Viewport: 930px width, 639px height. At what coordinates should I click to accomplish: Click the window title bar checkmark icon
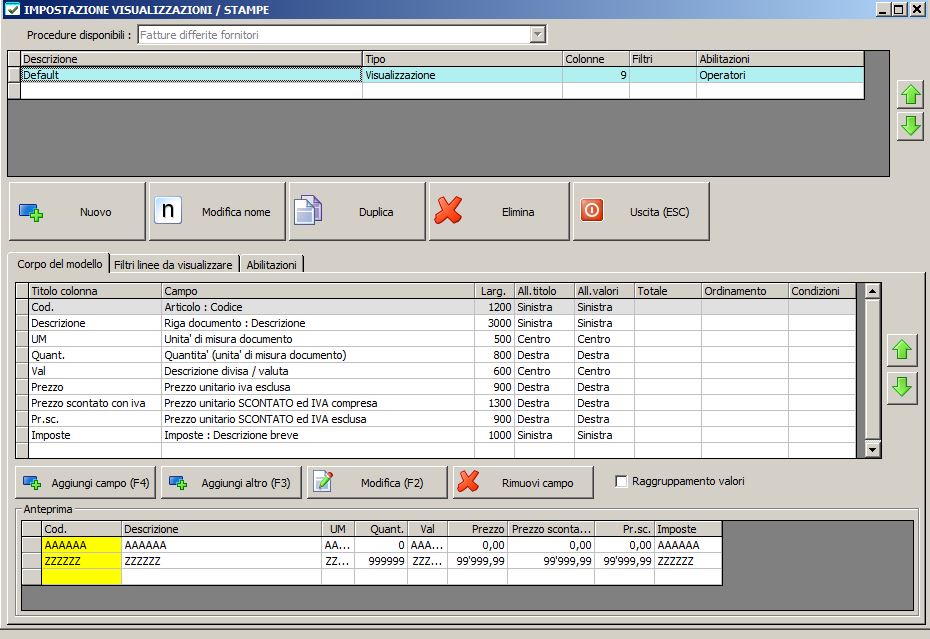[x=12, y=9]
